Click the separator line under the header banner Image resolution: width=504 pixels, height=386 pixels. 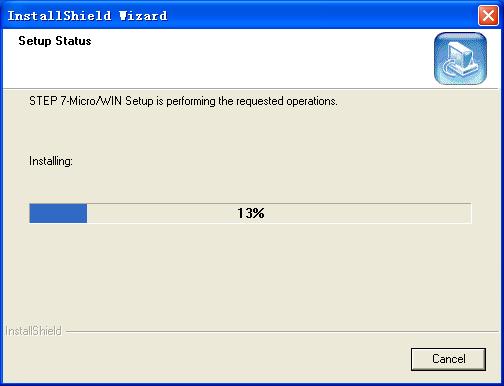(252, 89)
